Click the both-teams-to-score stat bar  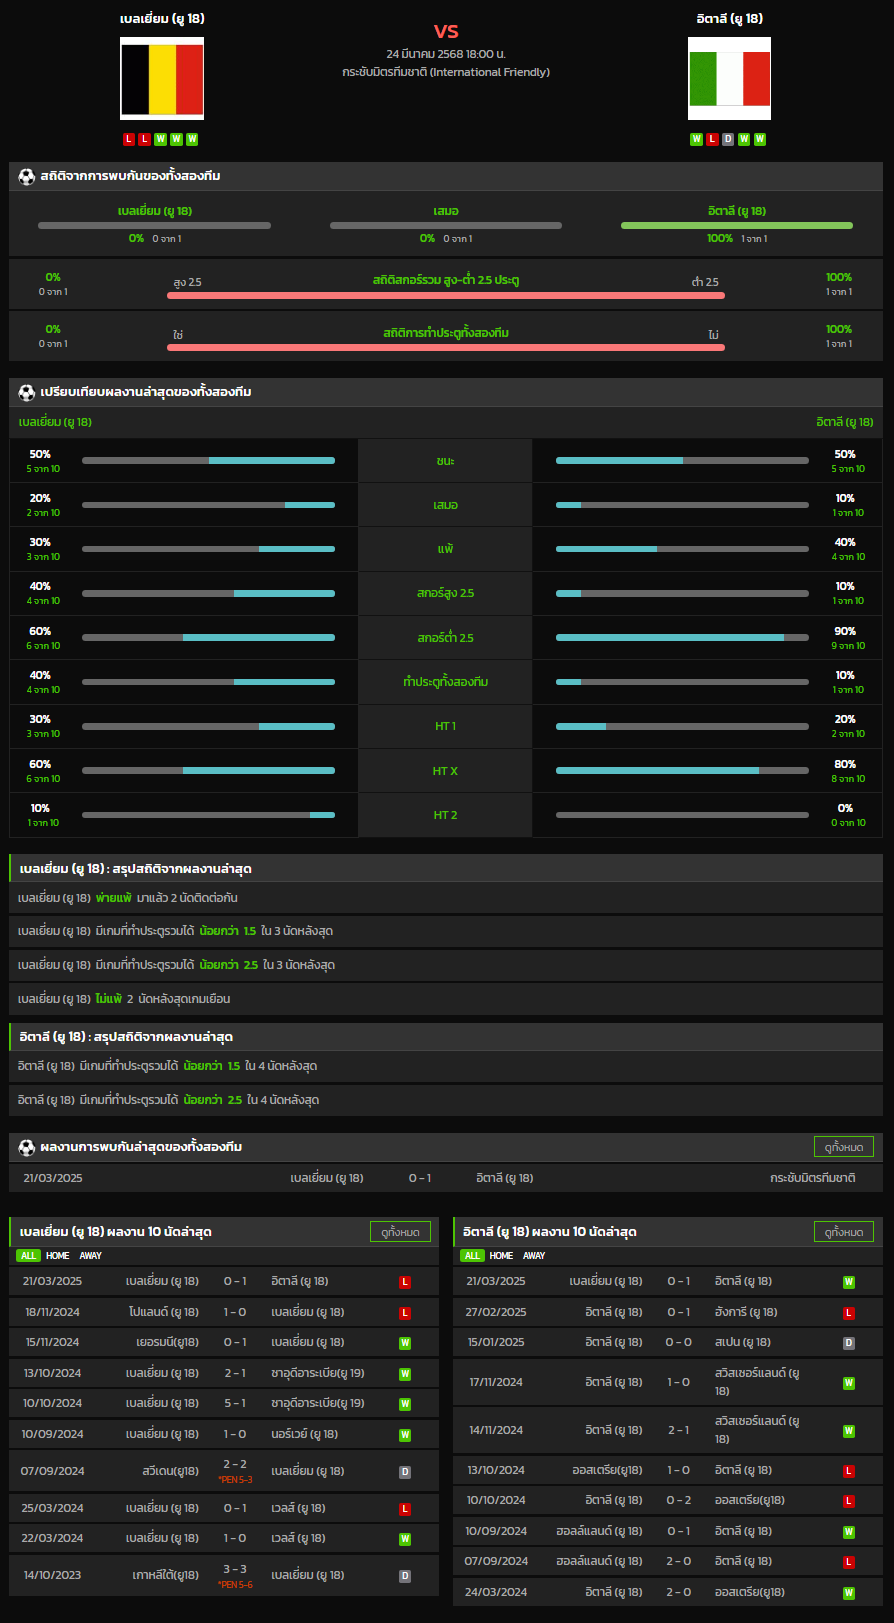pyautogui.click(x=446, y=347)
